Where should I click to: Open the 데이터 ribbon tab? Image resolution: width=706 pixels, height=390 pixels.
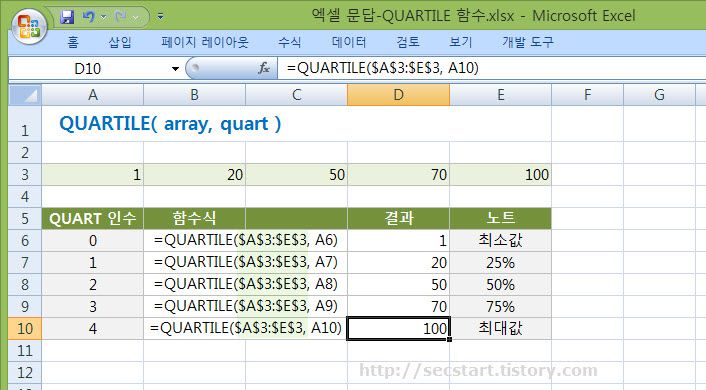pos(348,42)
